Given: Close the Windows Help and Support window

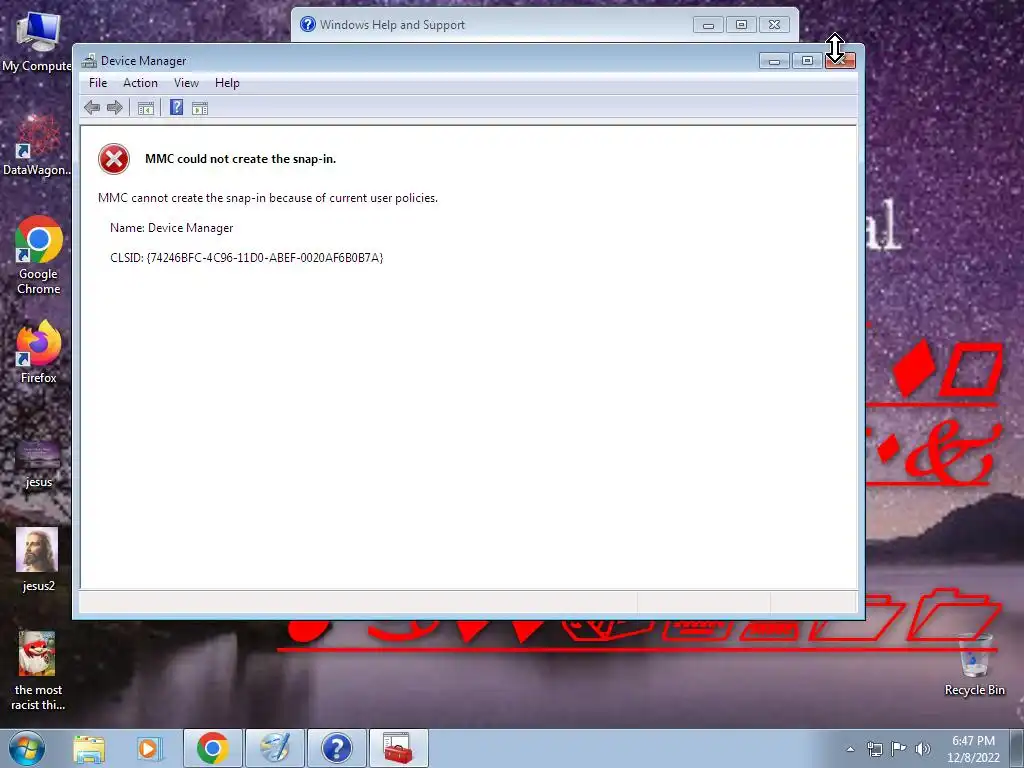Looking at the screenshot, I should (774, 25).
